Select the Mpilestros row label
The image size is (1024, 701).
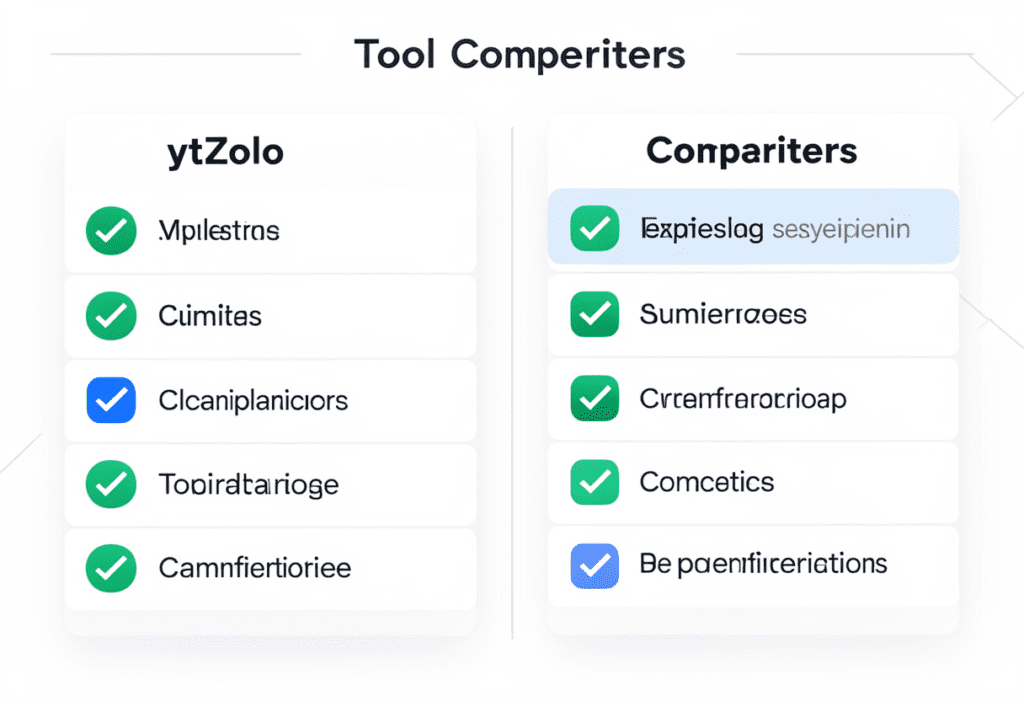218,231
